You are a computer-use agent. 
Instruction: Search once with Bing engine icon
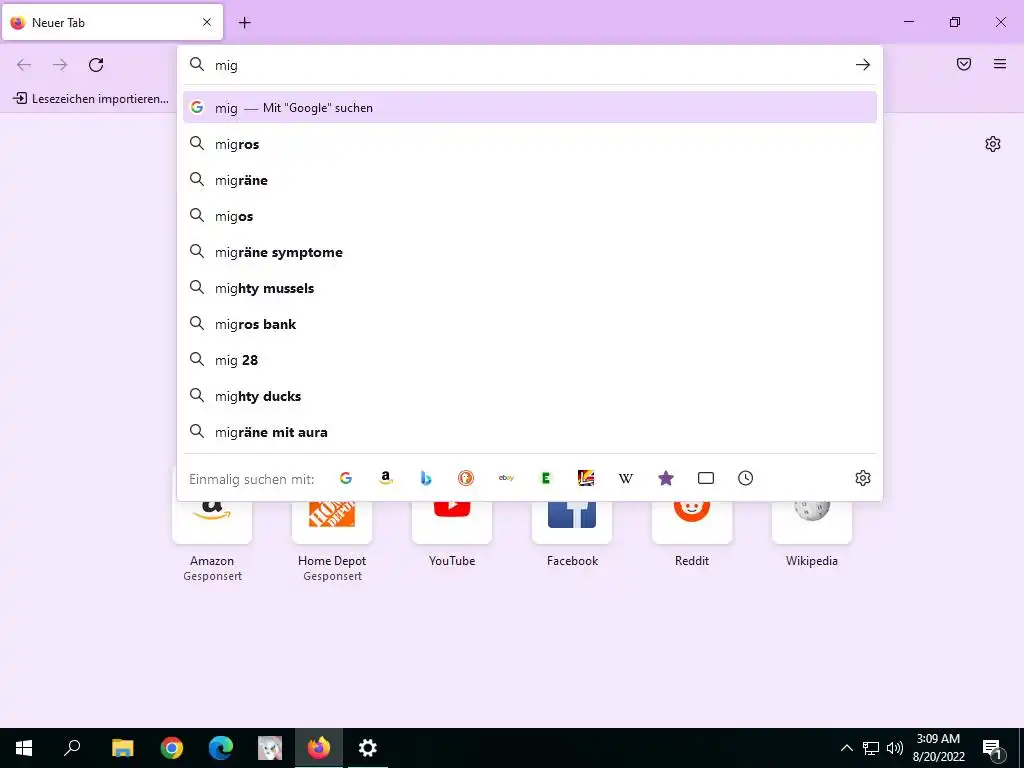(x=426, y=478)
